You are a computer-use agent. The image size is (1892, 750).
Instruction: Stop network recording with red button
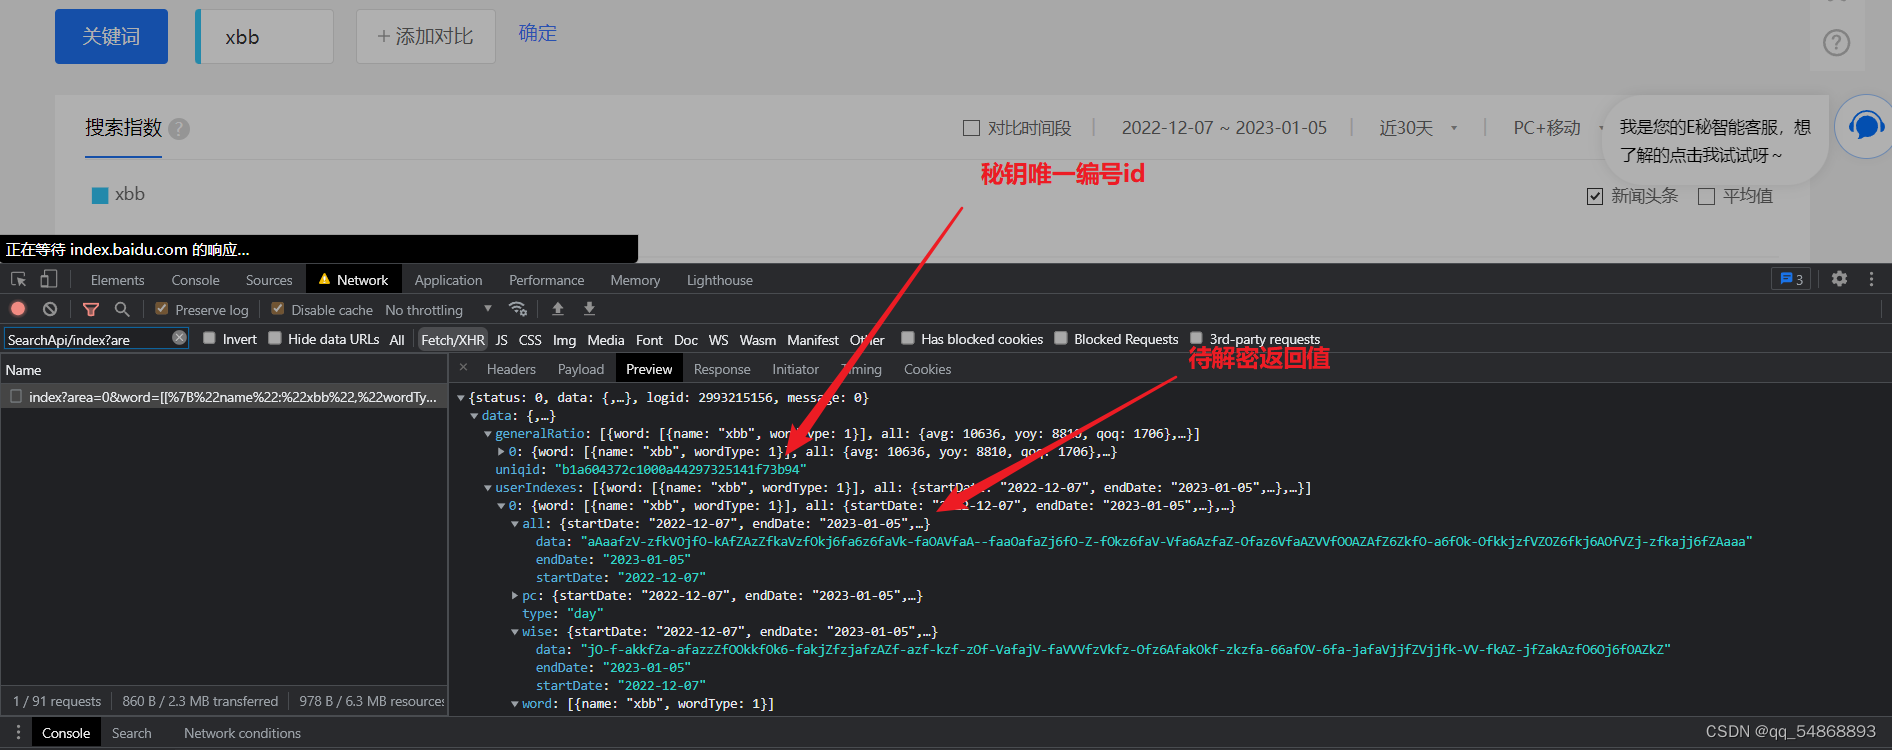[18, 309]
